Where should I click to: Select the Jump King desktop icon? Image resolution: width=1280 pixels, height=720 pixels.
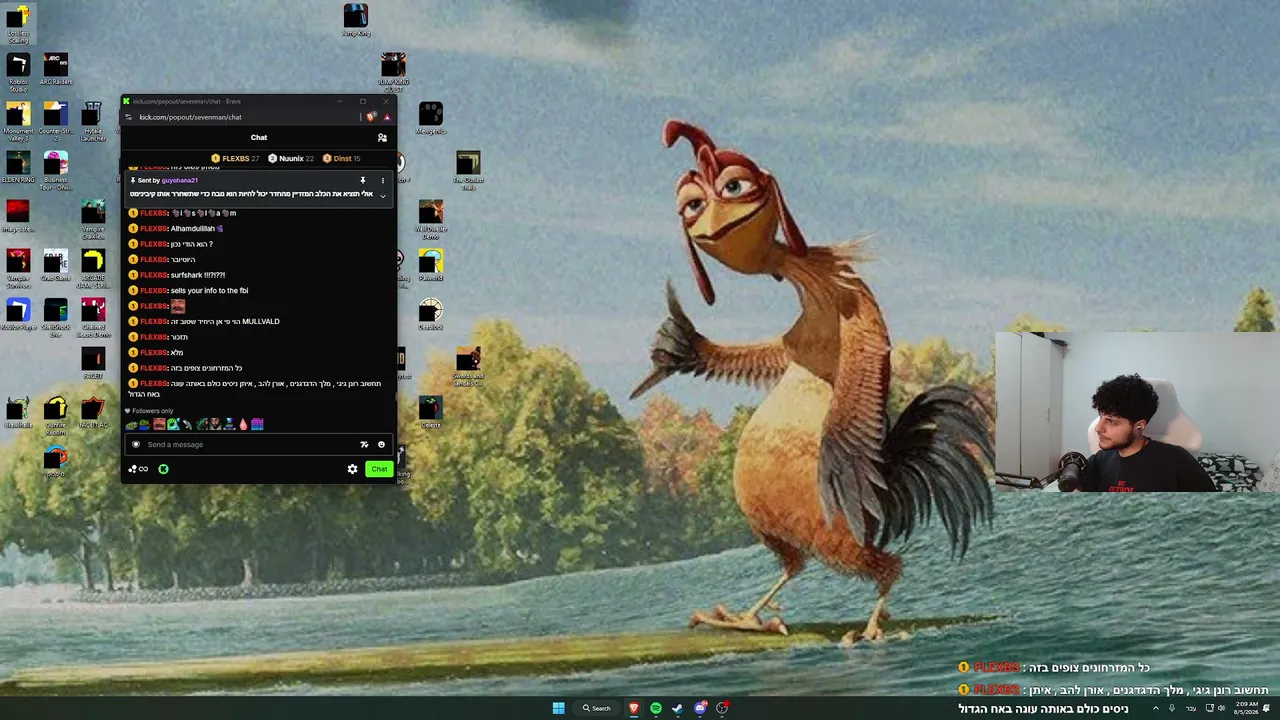(356, 20)
